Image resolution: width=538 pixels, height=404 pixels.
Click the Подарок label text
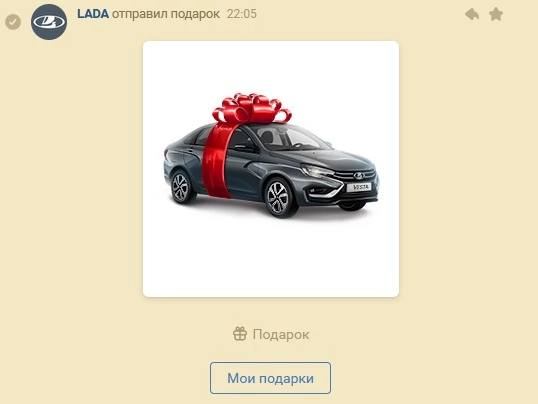[281, 334]
